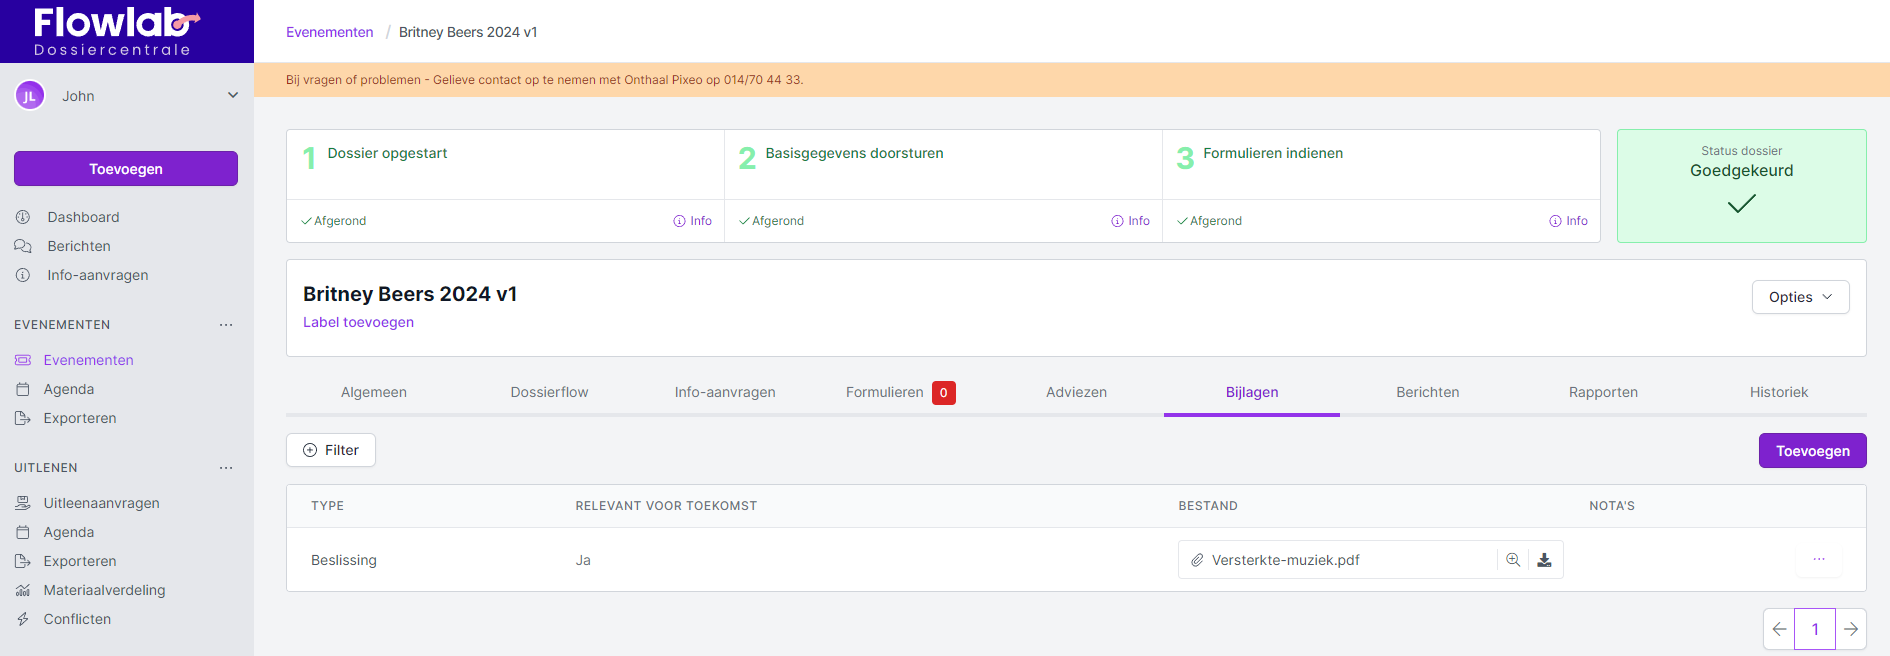Open the row actions ellipsis for Beslissing
The height and width of the screenshot is (656, 1890).
coord(1818,560)
